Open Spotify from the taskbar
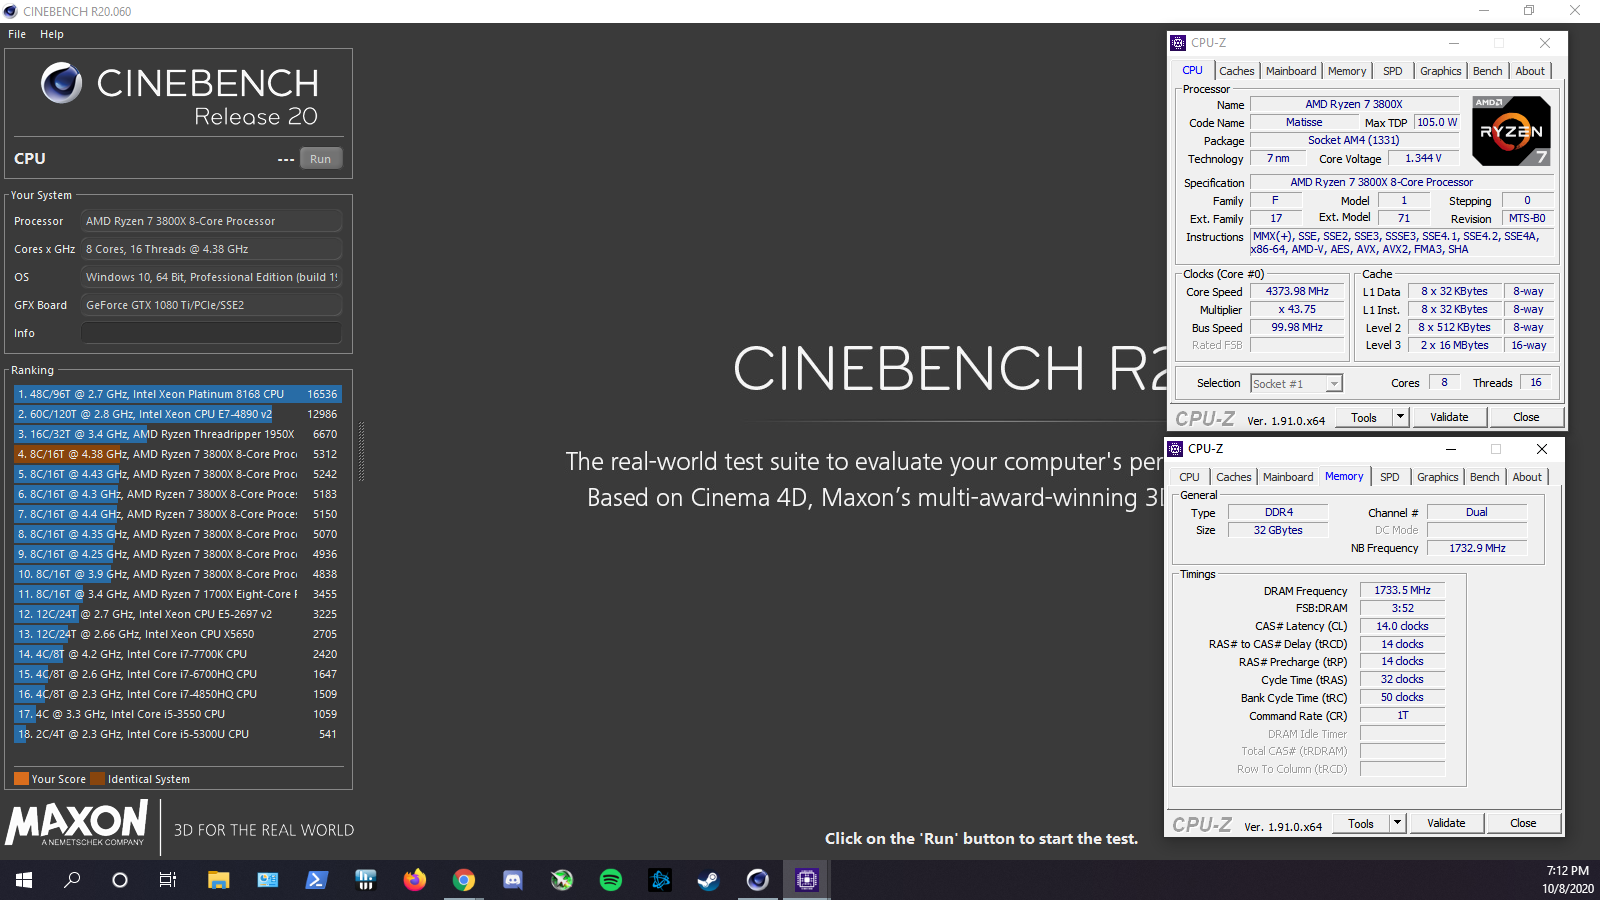 tap(610, 880)
